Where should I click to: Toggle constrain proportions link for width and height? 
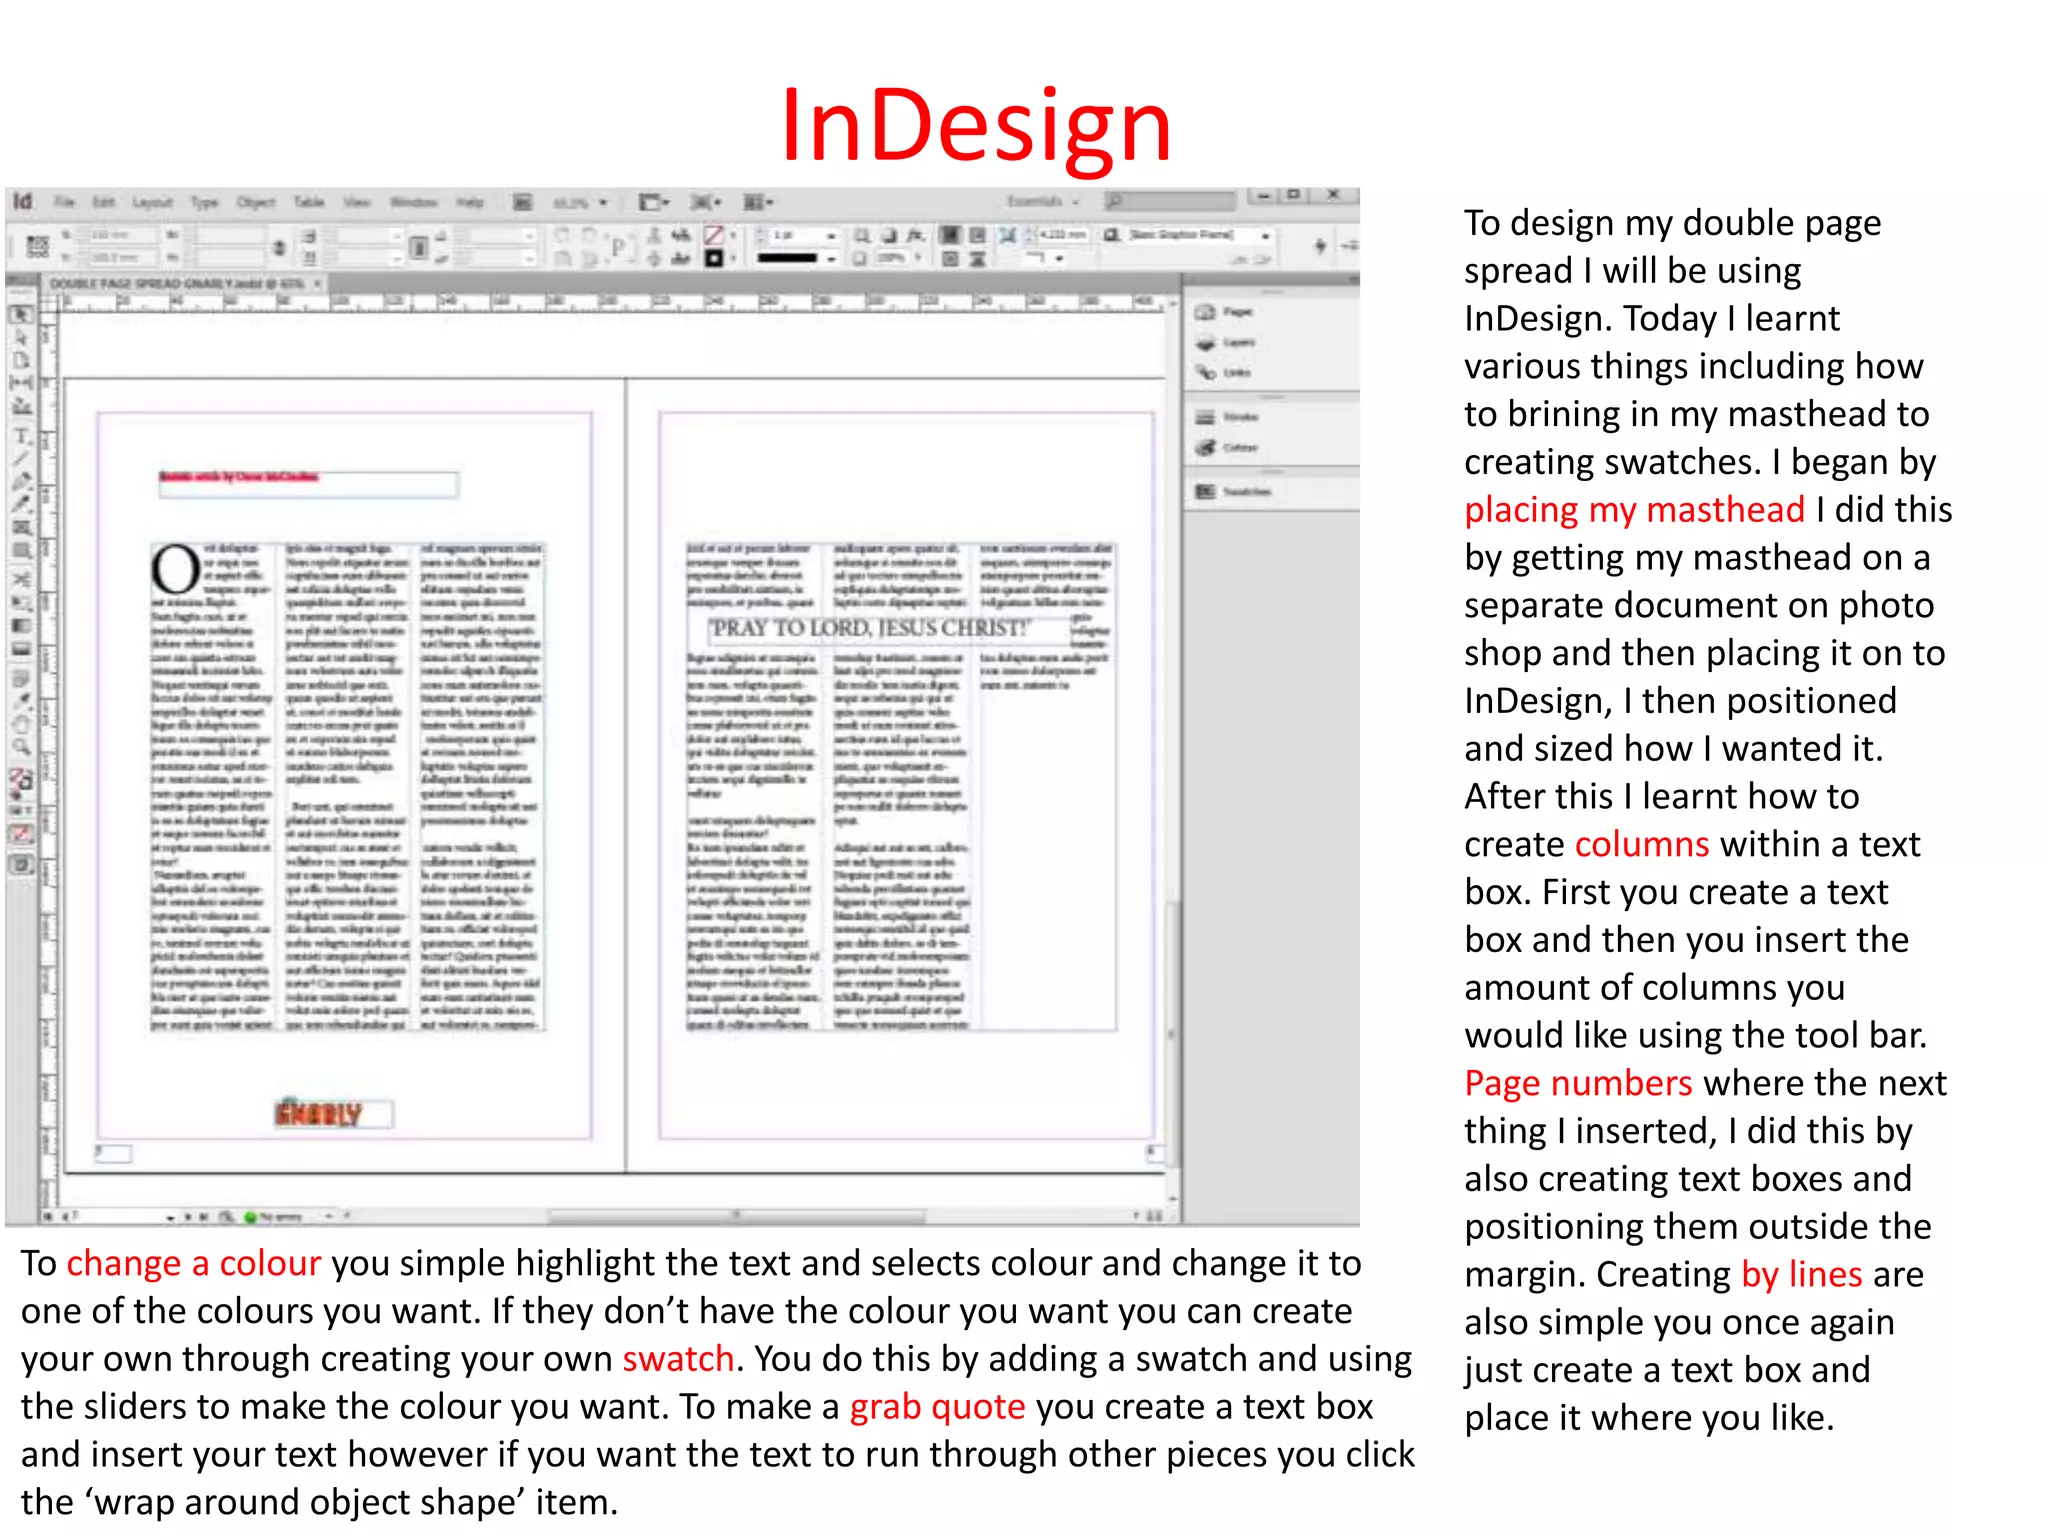tap(280, 247)
